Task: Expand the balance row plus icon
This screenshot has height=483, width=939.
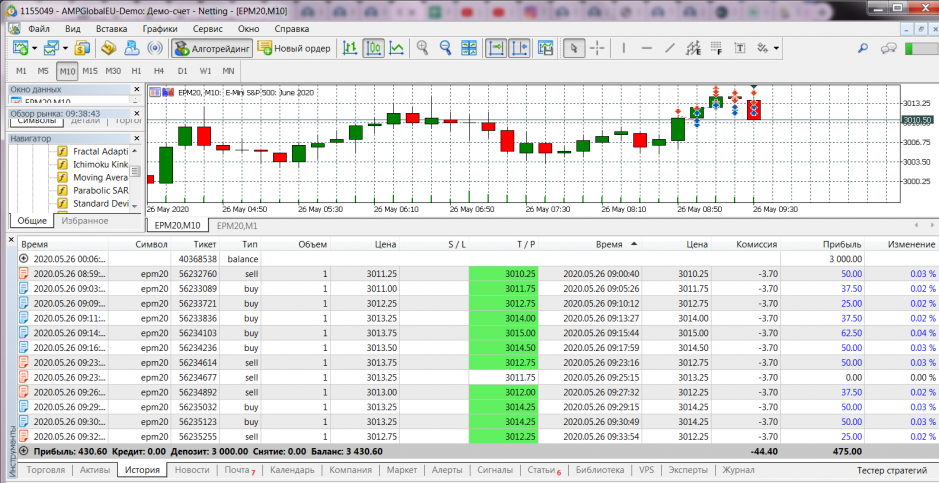Action: (24, 259)
